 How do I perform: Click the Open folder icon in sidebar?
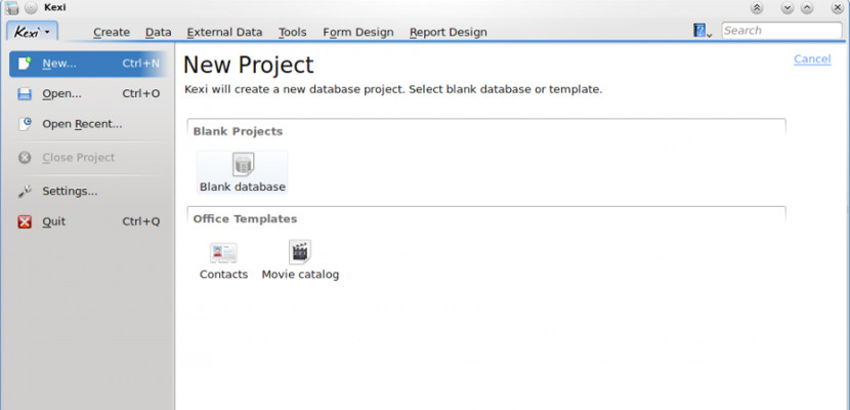point(25,94)
